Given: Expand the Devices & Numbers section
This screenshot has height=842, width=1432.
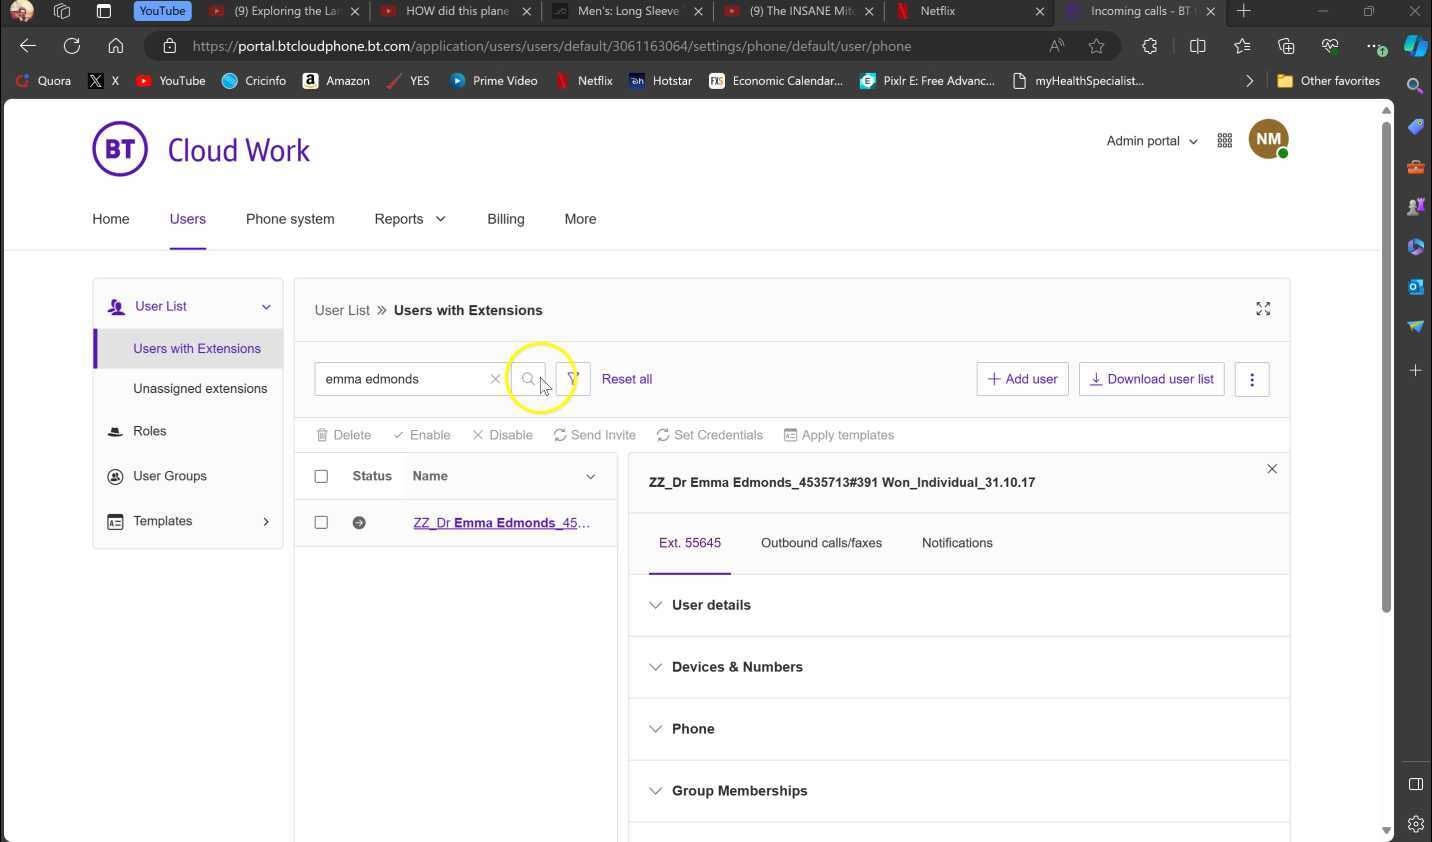Looking at the screenshot, I should click(736, 667).
